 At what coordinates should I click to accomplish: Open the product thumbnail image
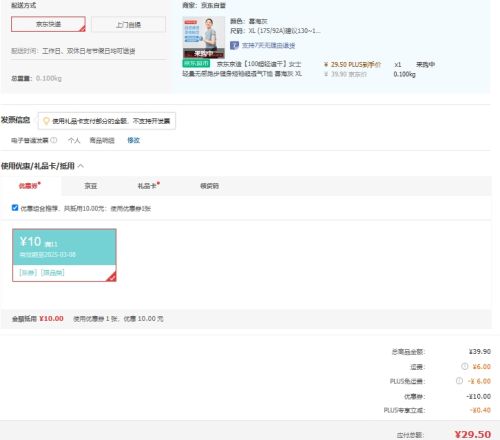click(204, 37)
